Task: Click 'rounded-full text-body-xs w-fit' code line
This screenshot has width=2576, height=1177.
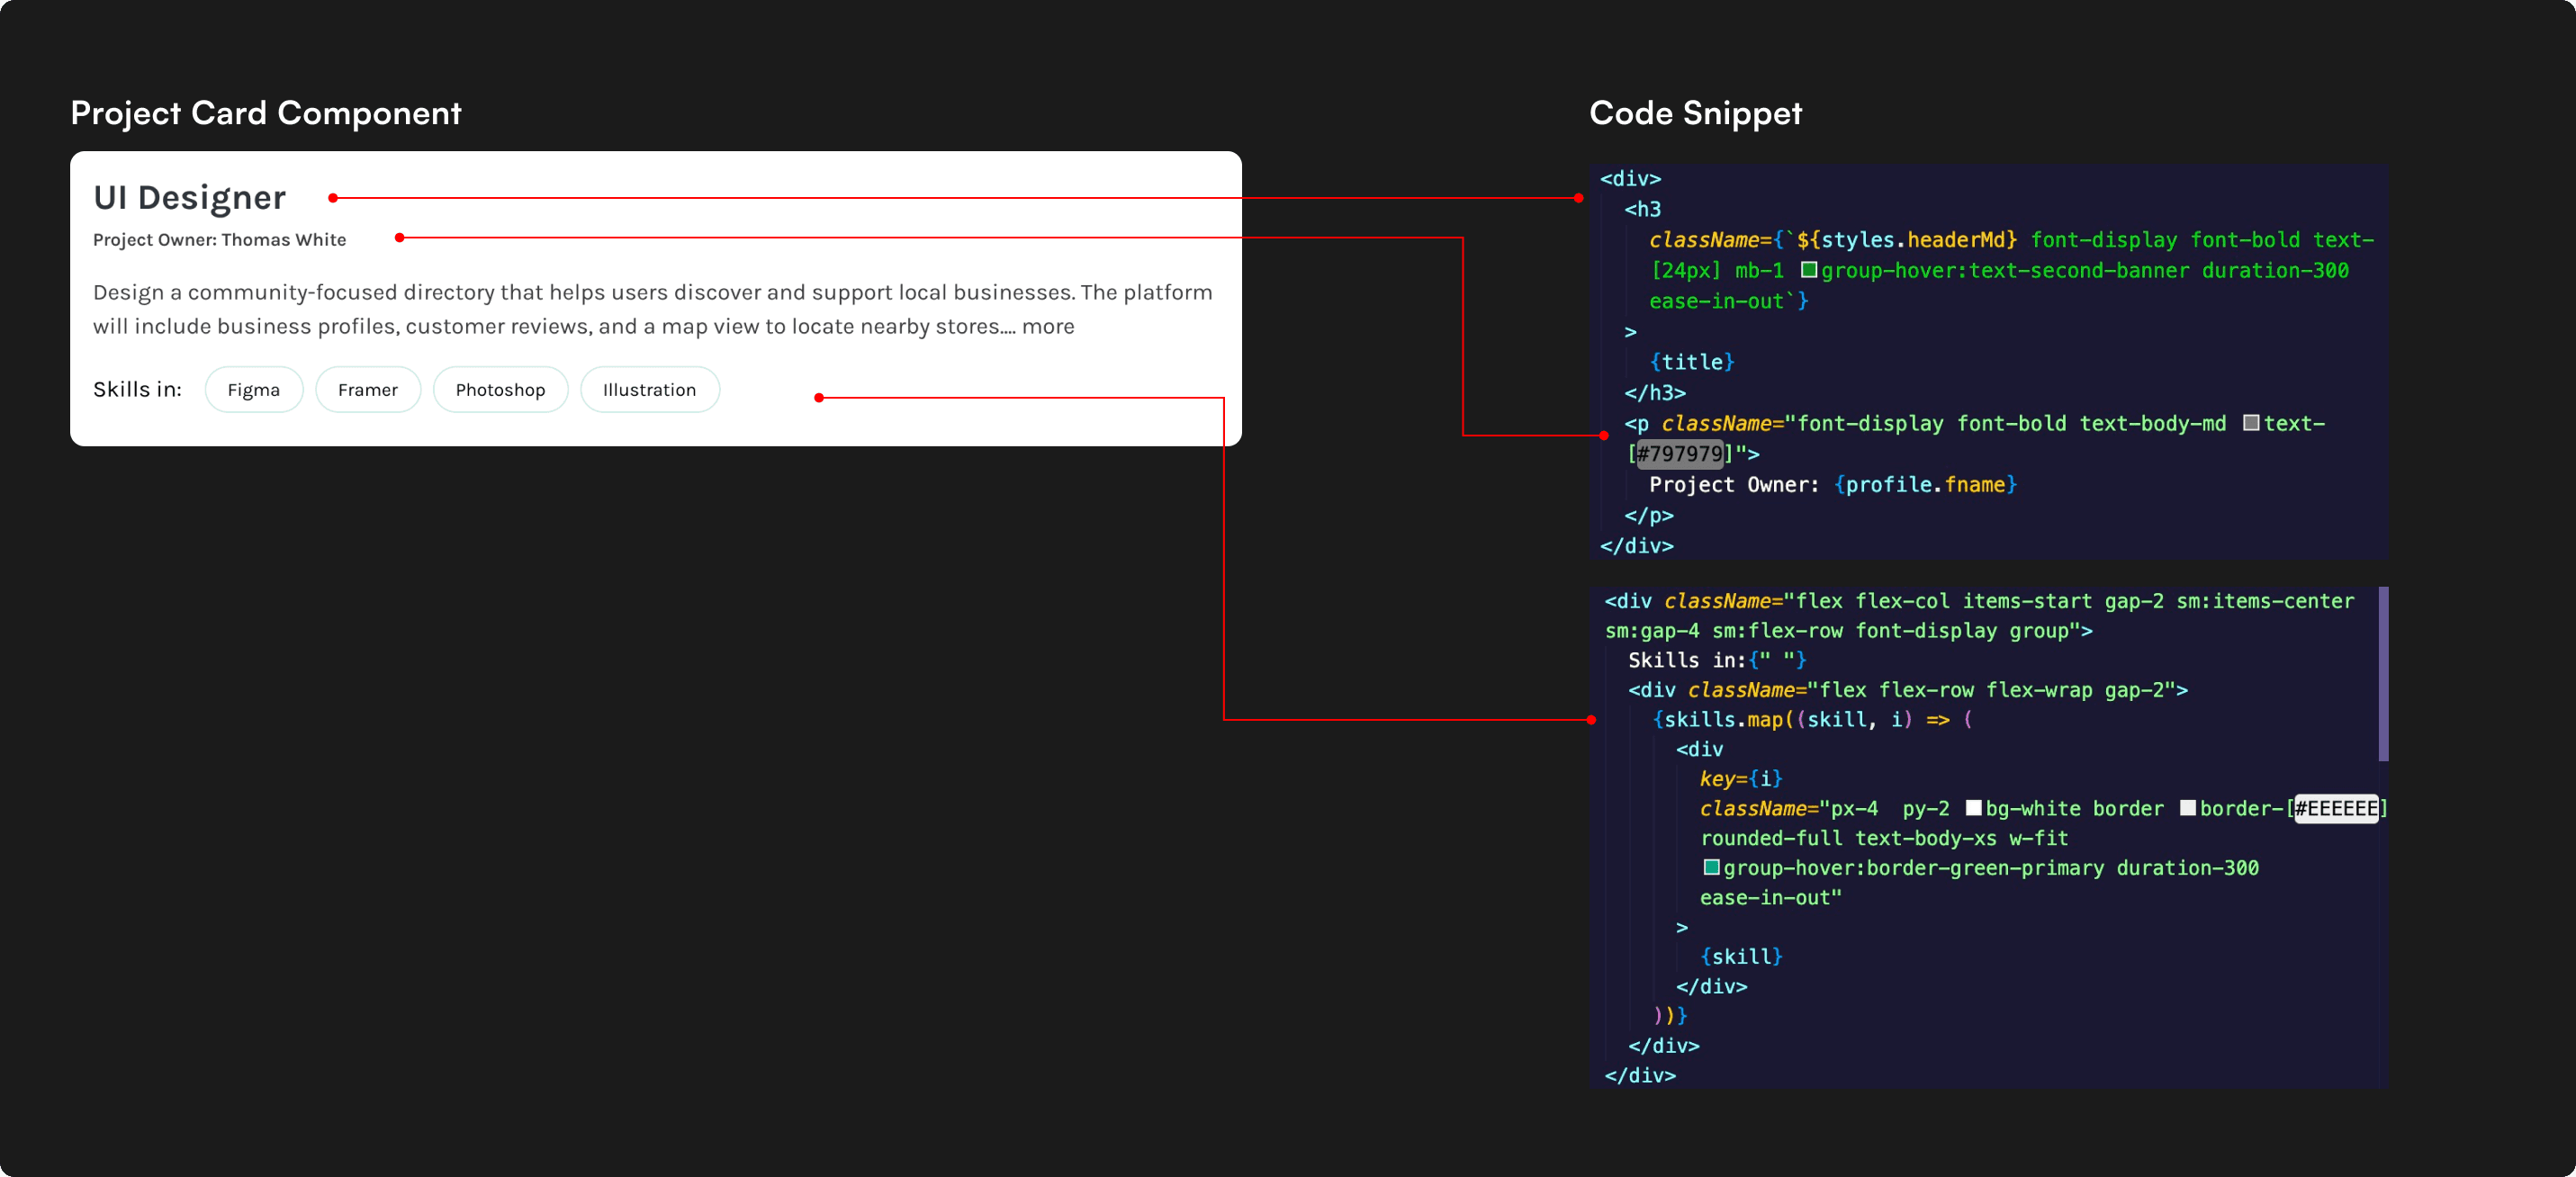Action: point(1884,838)
